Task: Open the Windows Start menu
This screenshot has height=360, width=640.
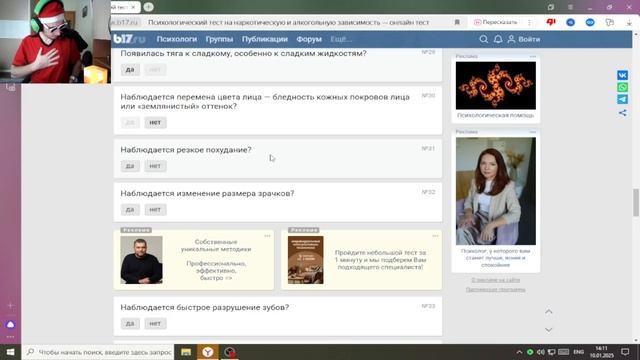Action: coord(10,352)
